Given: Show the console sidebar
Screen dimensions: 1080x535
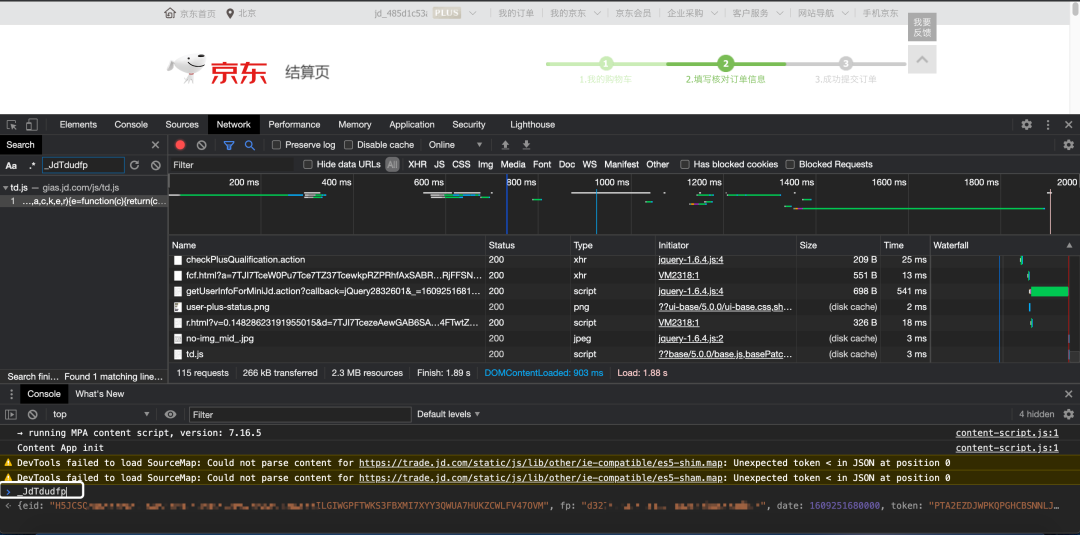Looking at the screenshot, I should [11, 415].
